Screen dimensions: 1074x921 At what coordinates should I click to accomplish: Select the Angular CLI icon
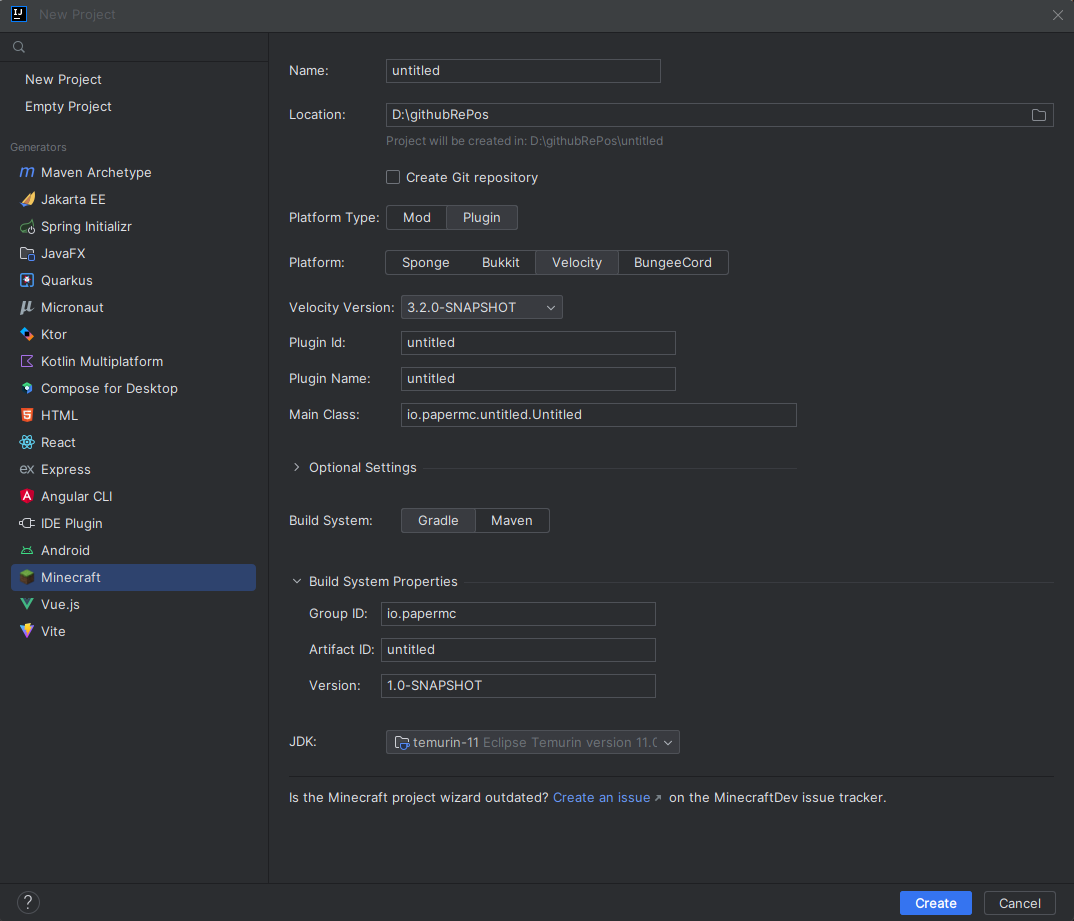(27, 497)
